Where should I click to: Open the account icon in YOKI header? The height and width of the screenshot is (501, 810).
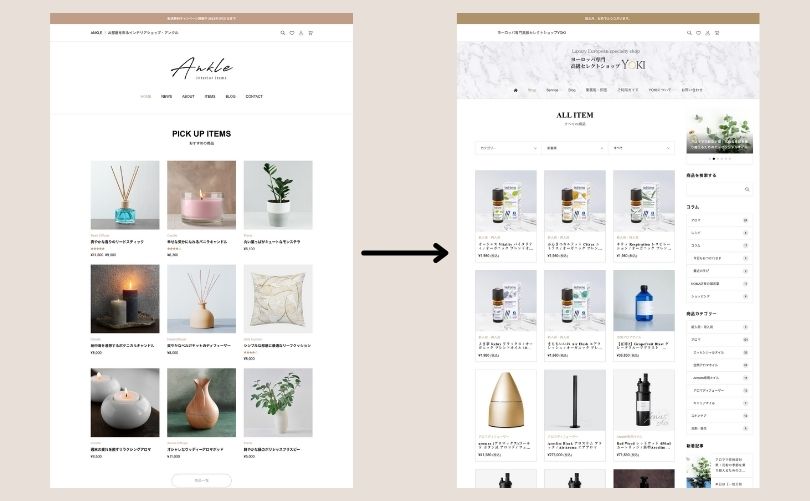click(708, 33)
